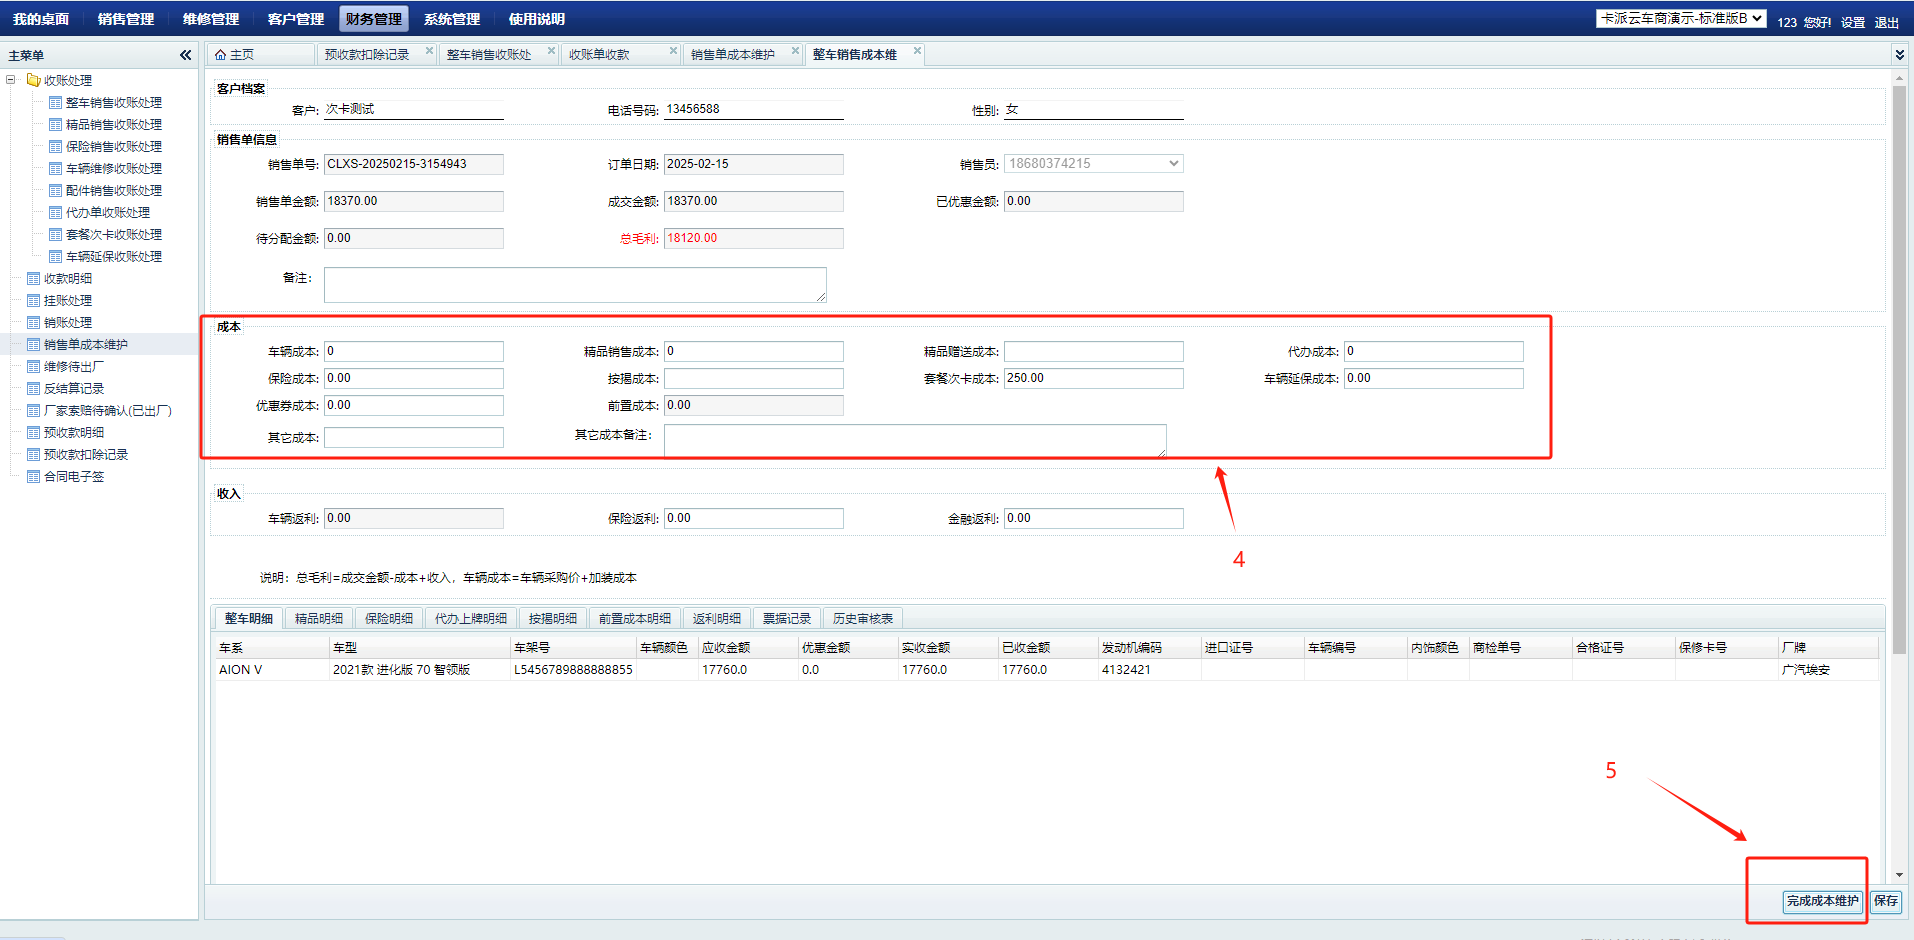
Task: Collapse the 主菜单 sidebar with double-arrow icon
Action: click(185, 55)
